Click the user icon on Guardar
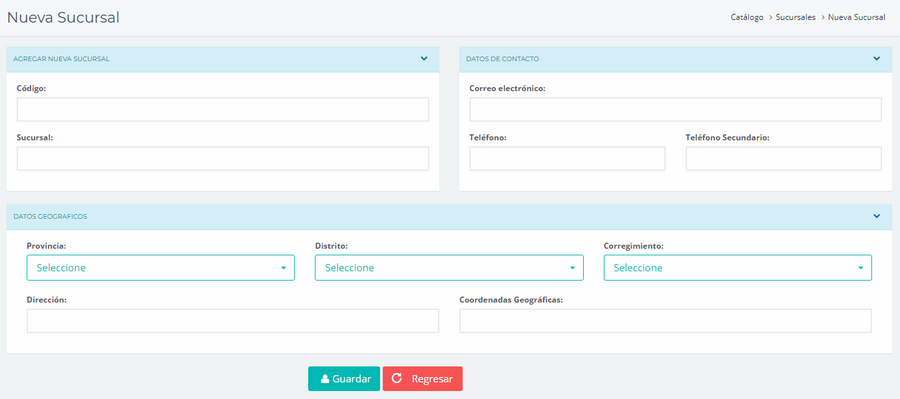The width and height of the screenshot is (900, 399). pos(325,379)
